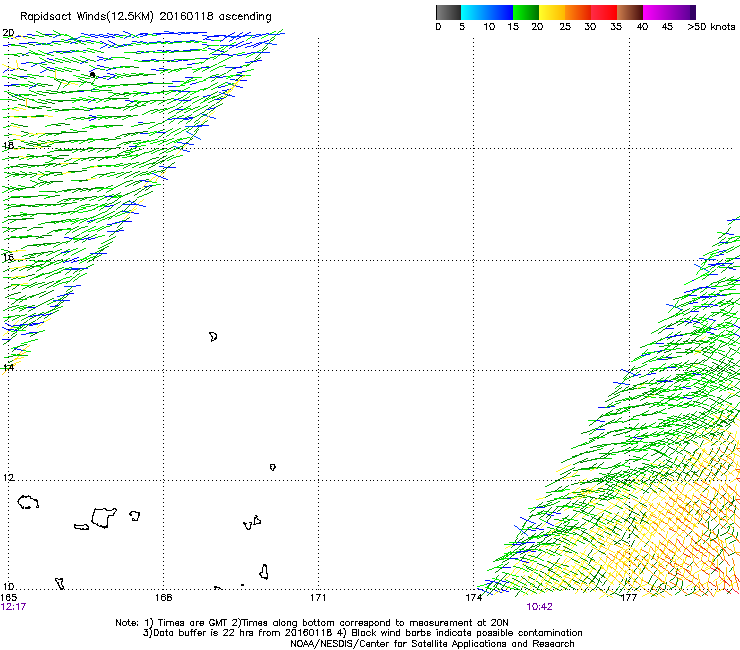Click the "171" longitude axis label
The width and height of the screenshot is (740, 650).
[318, 598]
